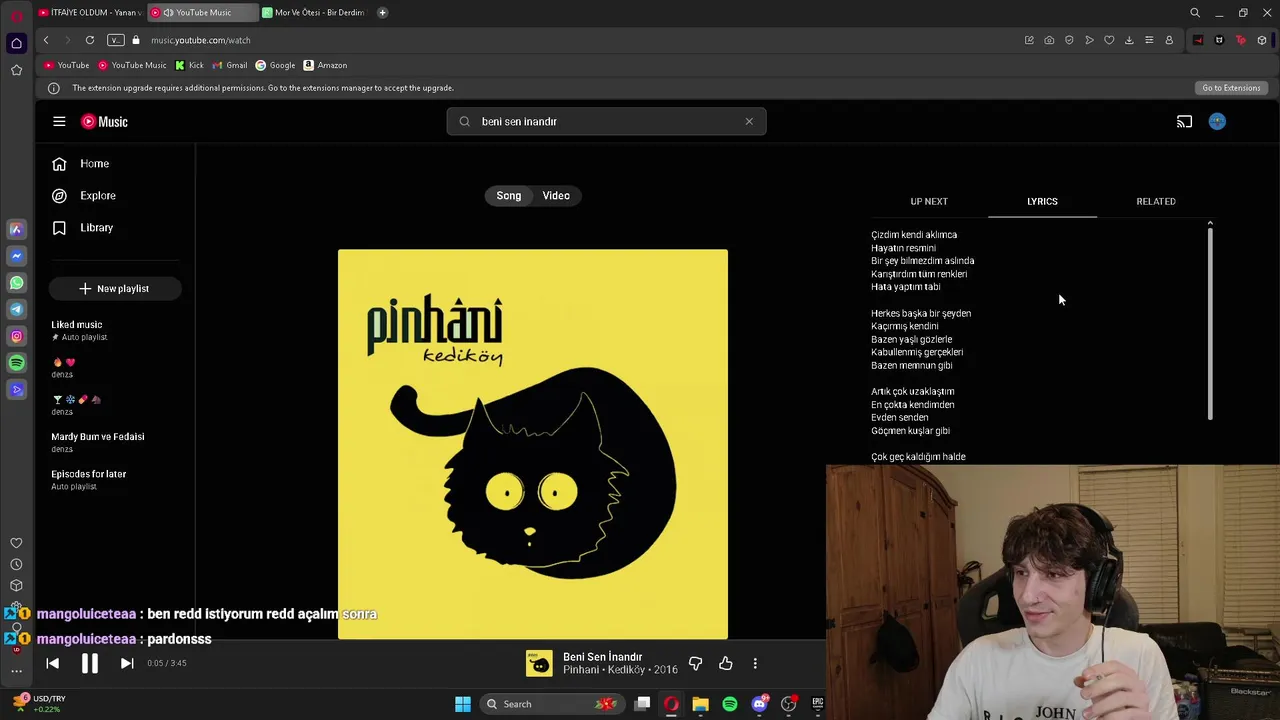Reload the page
The height and width of the screenshot is (720, 1280).
[90, 40]
